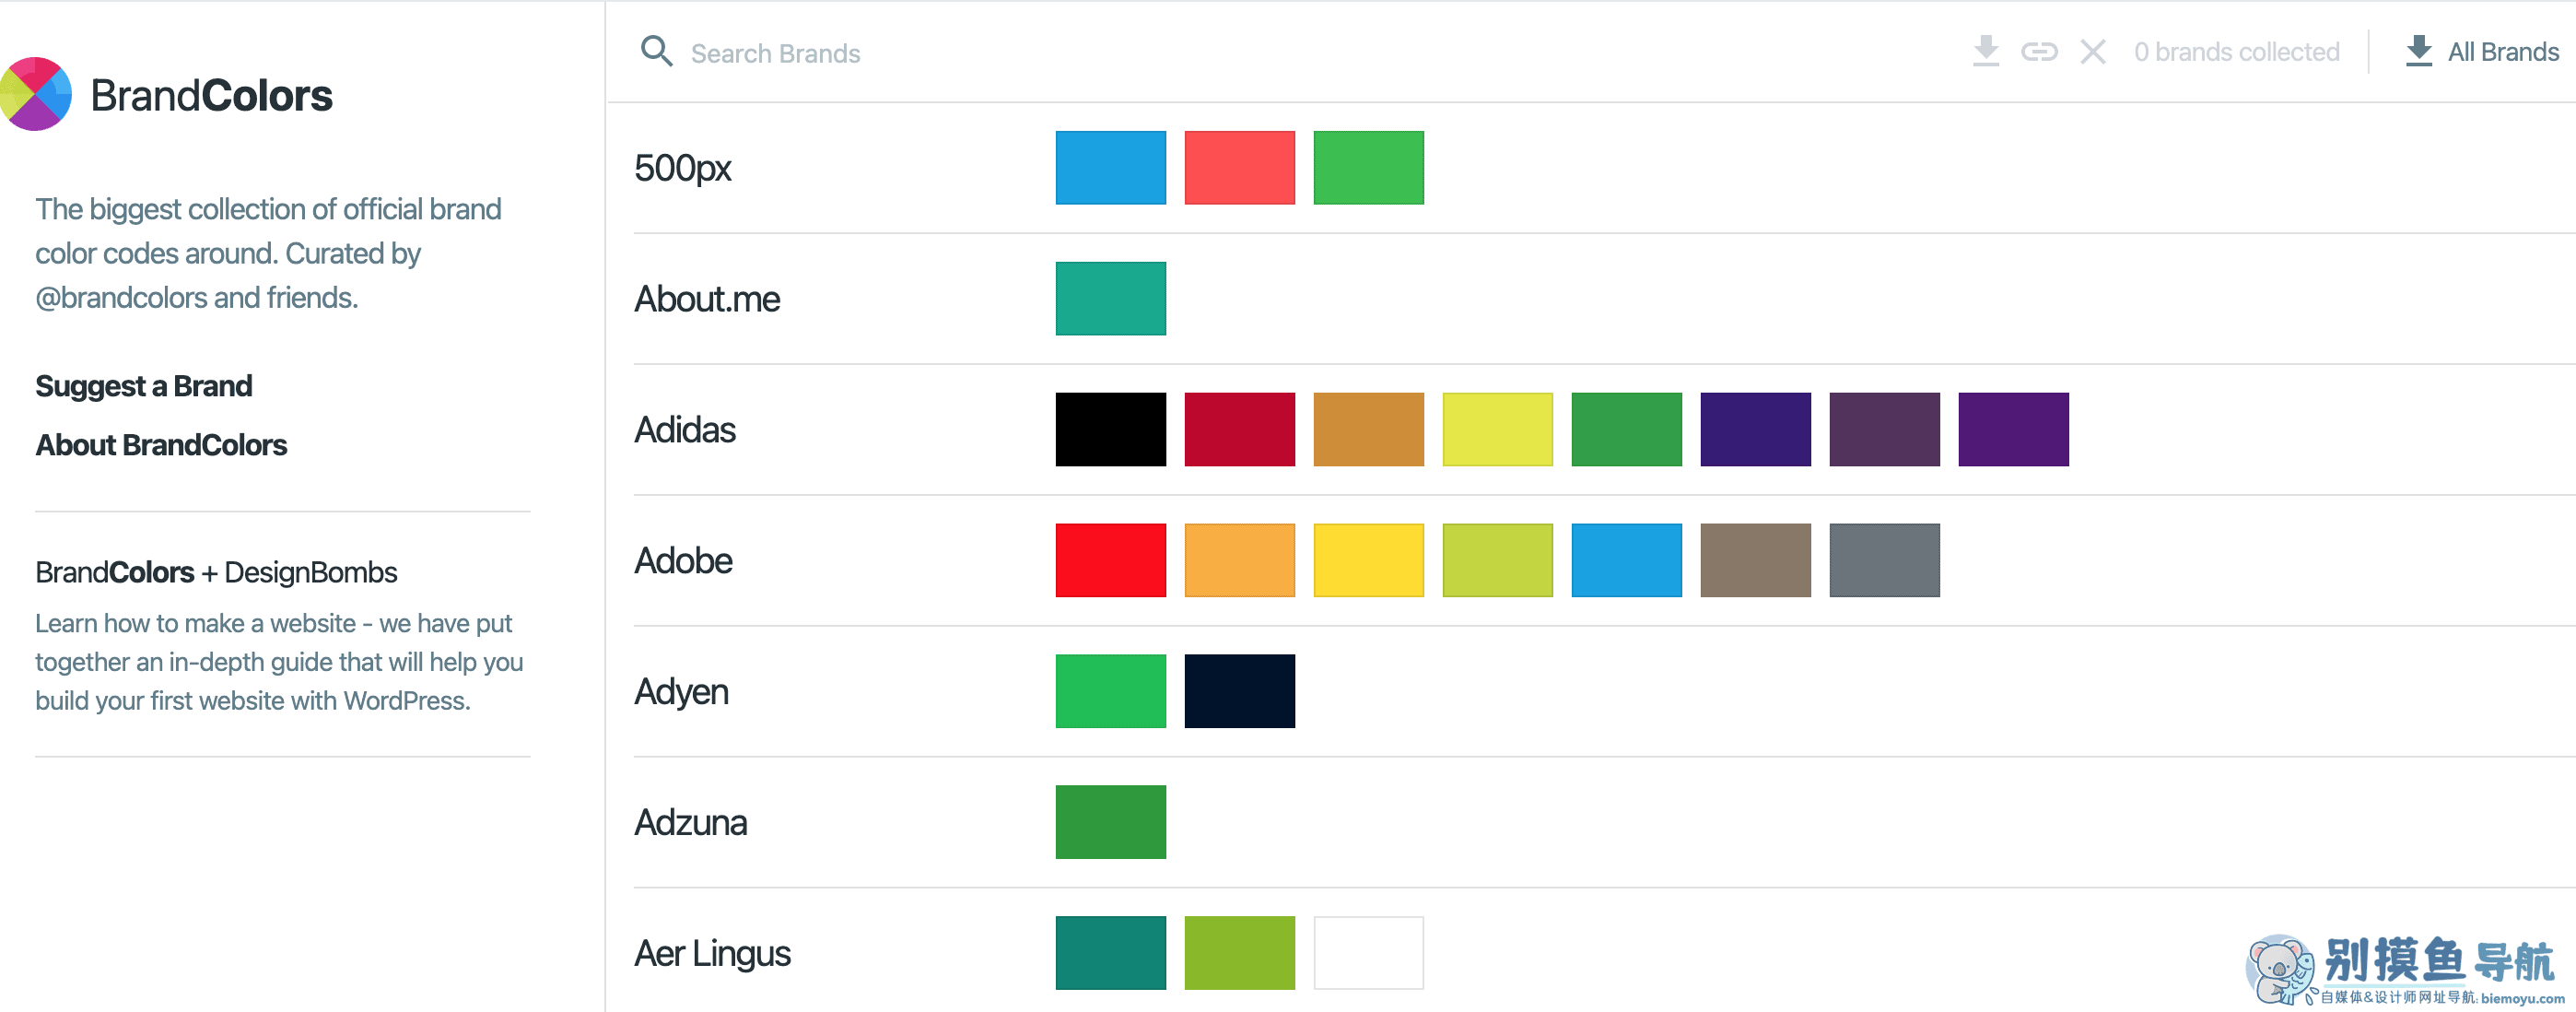Image resolution: width=2576 pixels, height=1012 pixels.
Task: Select the Adzuna brand name
Action: tap(691, 823)
